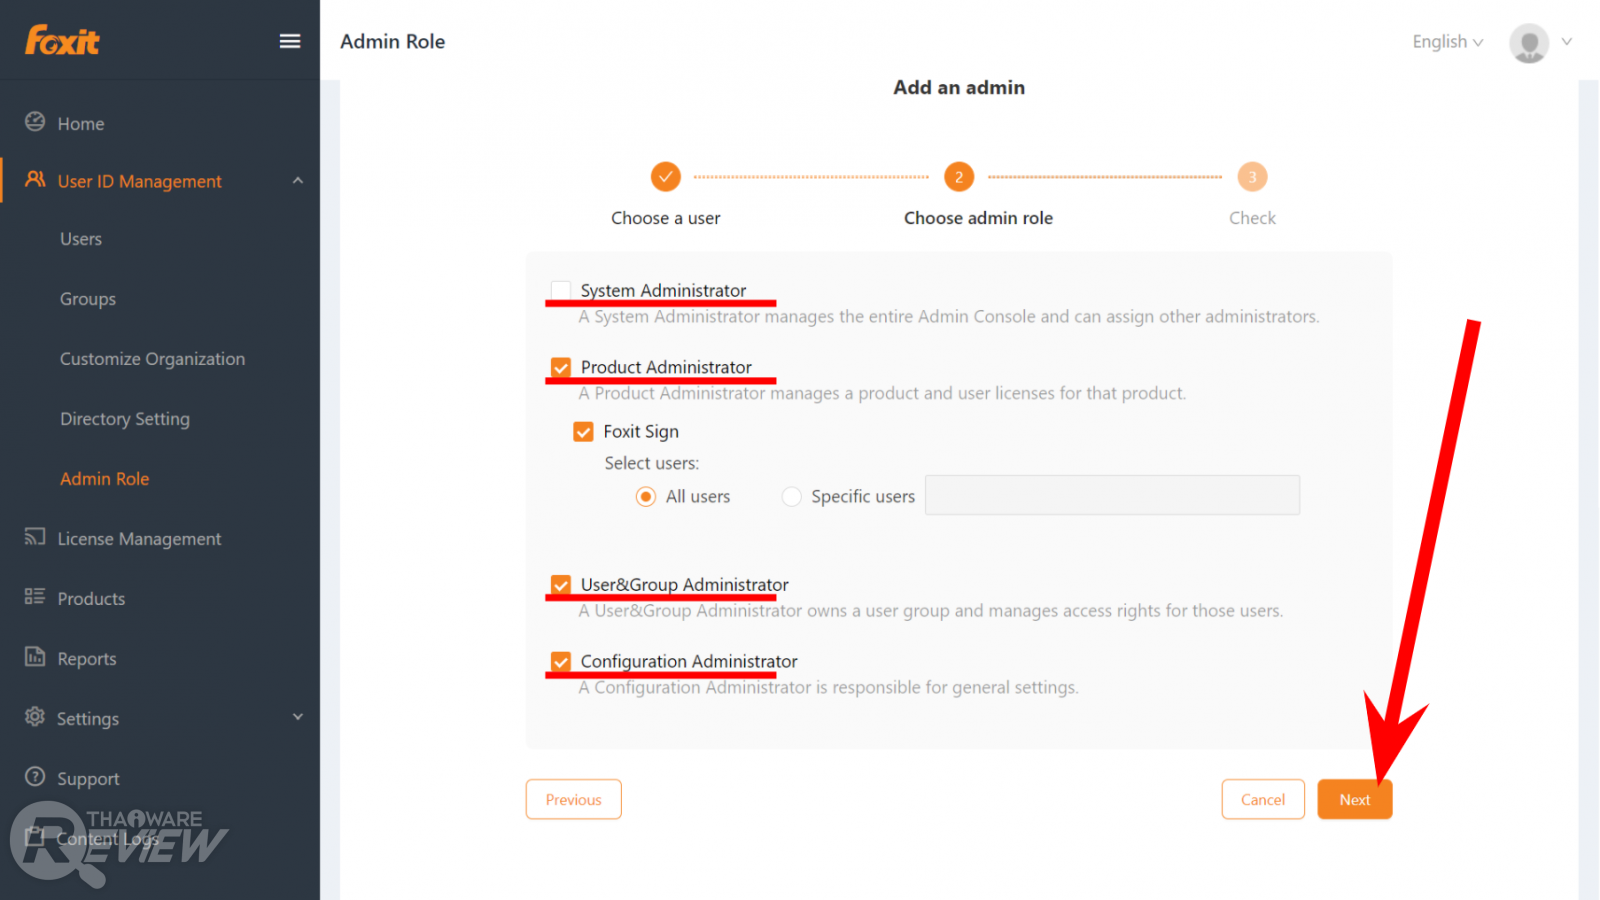This screenshot has width=1600, height=900.
Task: Uncheck the Product Administrator checkbox
Action: pos(561,367)
